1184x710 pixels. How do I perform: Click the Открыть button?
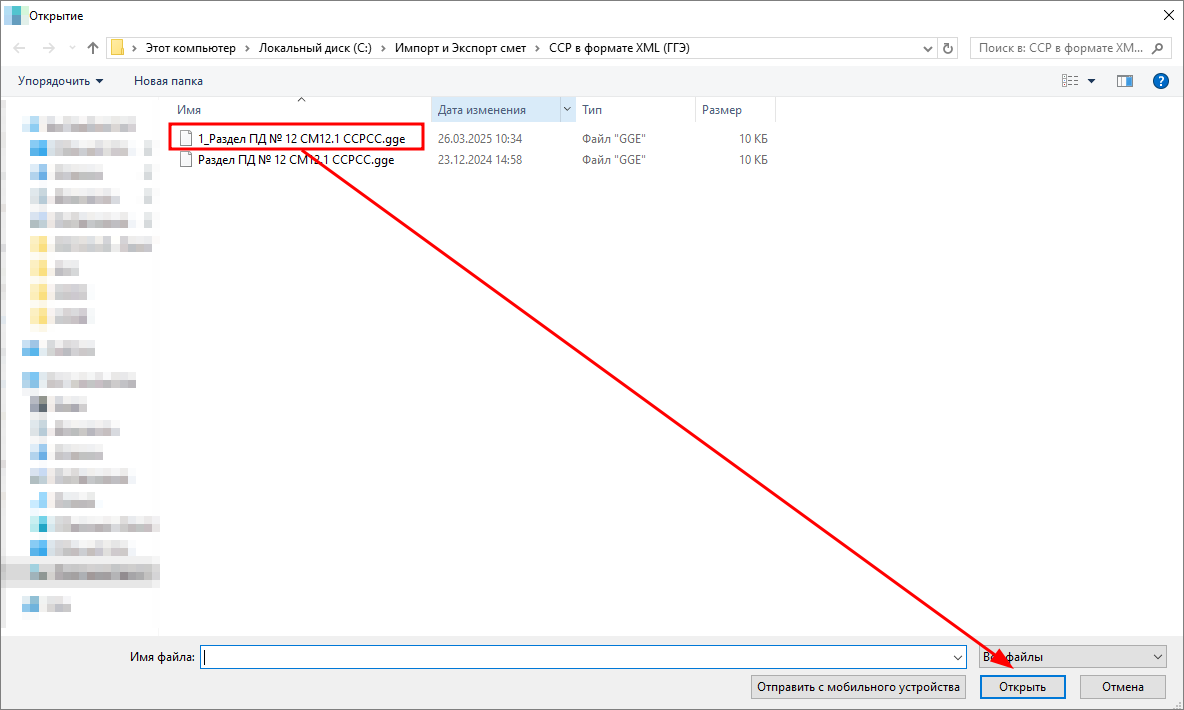[x=1022, y=687]
